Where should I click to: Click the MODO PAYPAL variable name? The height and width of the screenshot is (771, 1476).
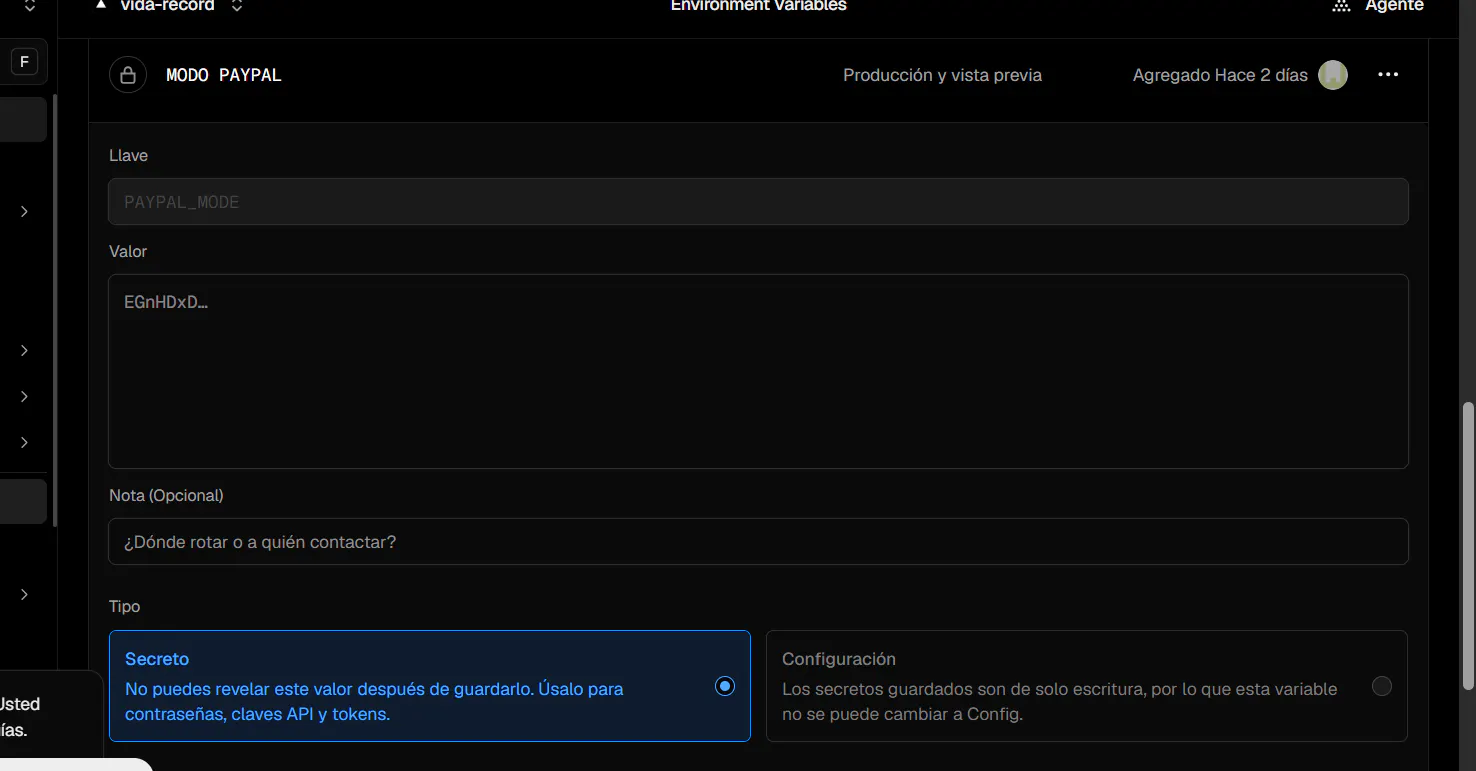click(x=224, y=75)
